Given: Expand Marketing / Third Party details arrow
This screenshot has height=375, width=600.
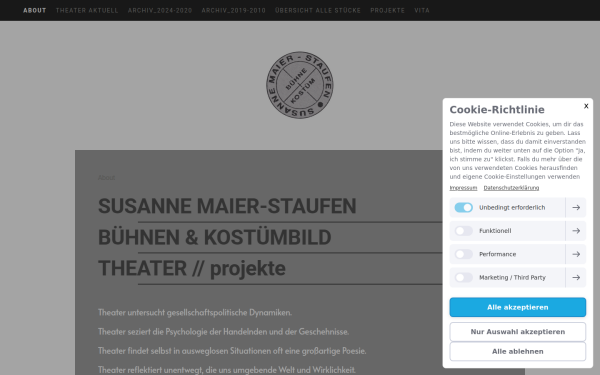Looking at the screenshot, I should (576, 277).
